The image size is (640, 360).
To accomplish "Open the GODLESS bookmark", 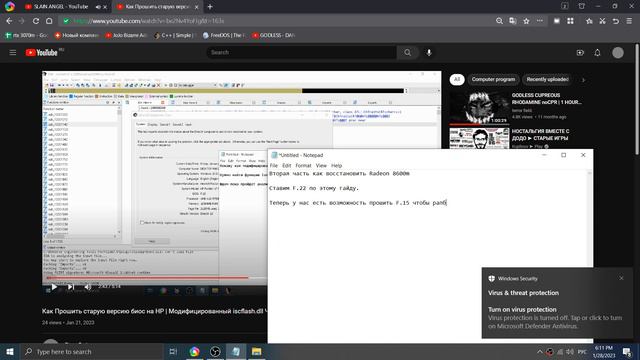I will (273, 36).
